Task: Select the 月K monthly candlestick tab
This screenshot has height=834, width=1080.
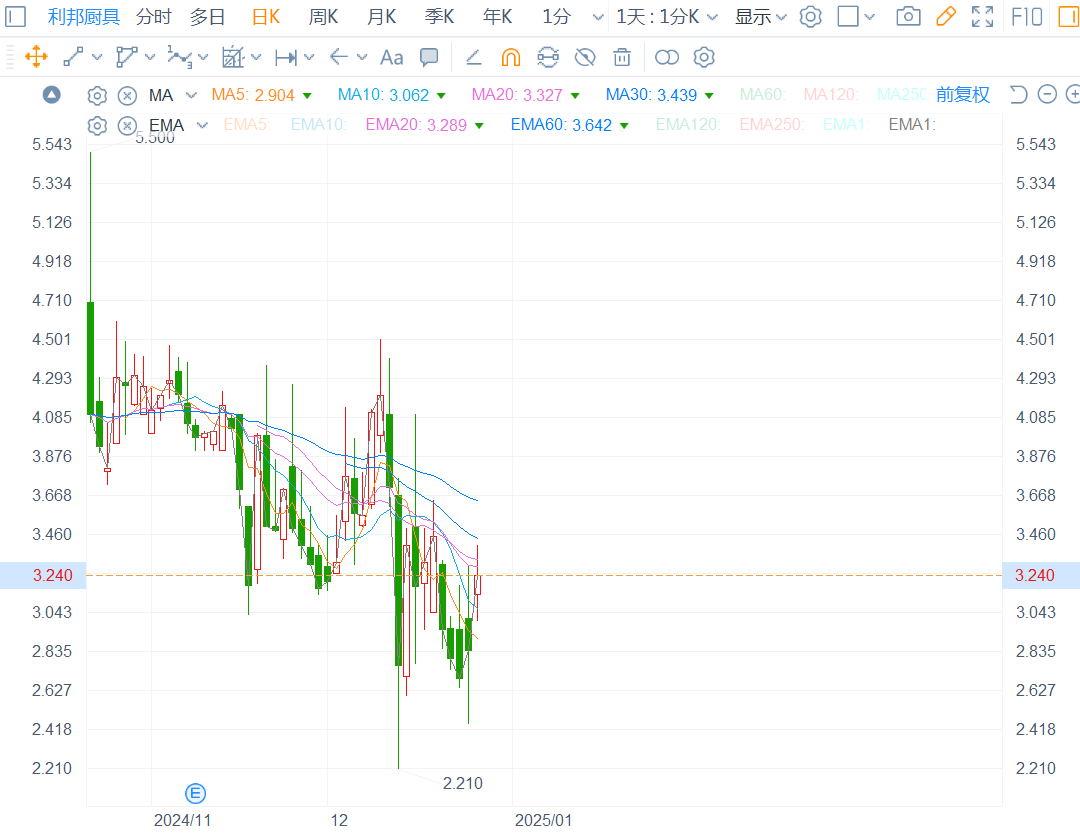Action: click(382, 17)
